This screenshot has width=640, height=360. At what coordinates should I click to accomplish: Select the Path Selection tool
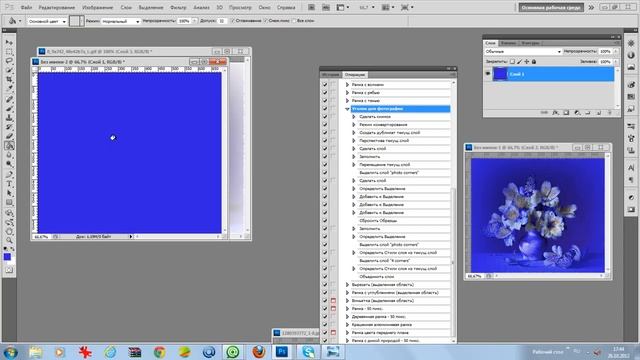(x=9, y=193)
